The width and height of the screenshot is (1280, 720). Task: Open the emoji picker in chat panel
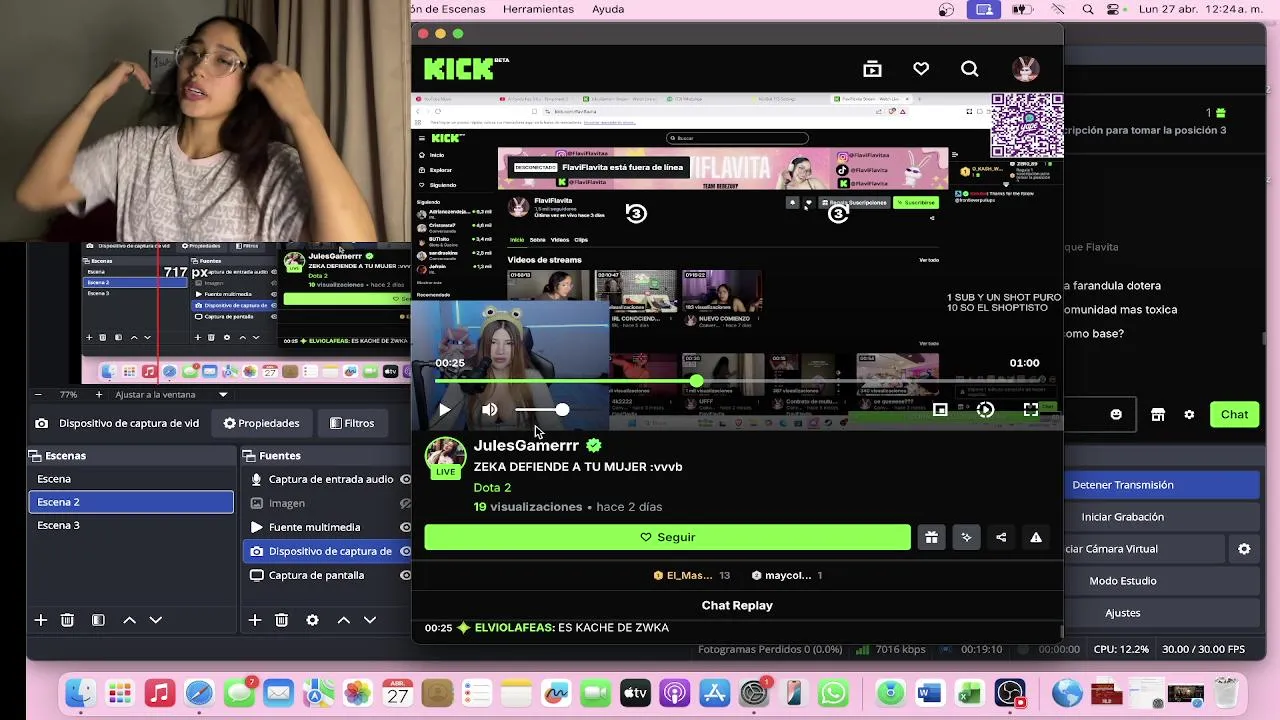(1116, 414)
